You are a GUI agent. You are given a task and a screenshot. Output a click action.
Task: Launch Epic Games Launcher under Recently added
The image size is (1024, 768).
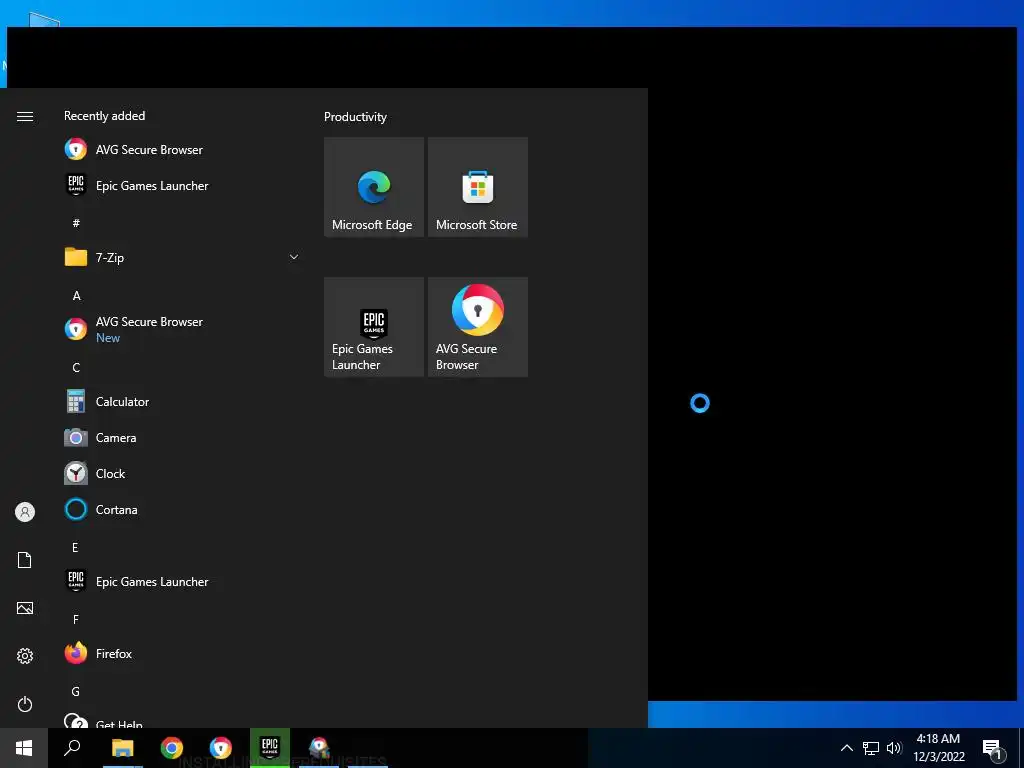[182, 185]
